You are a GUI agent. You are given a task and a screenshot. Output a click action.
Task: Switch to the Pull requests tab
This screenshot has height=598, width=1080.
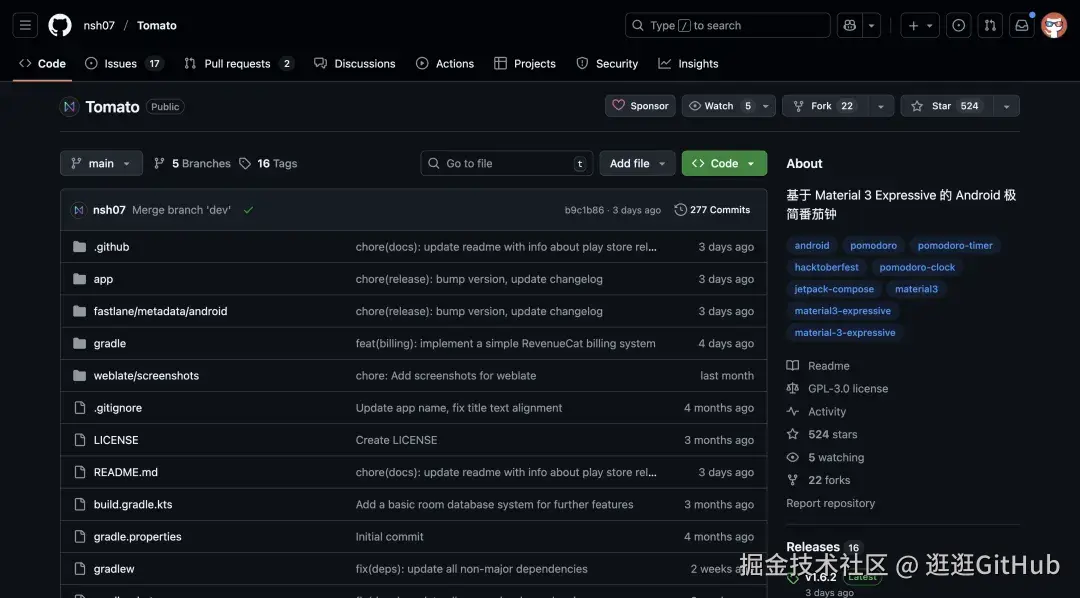(239, 63)
